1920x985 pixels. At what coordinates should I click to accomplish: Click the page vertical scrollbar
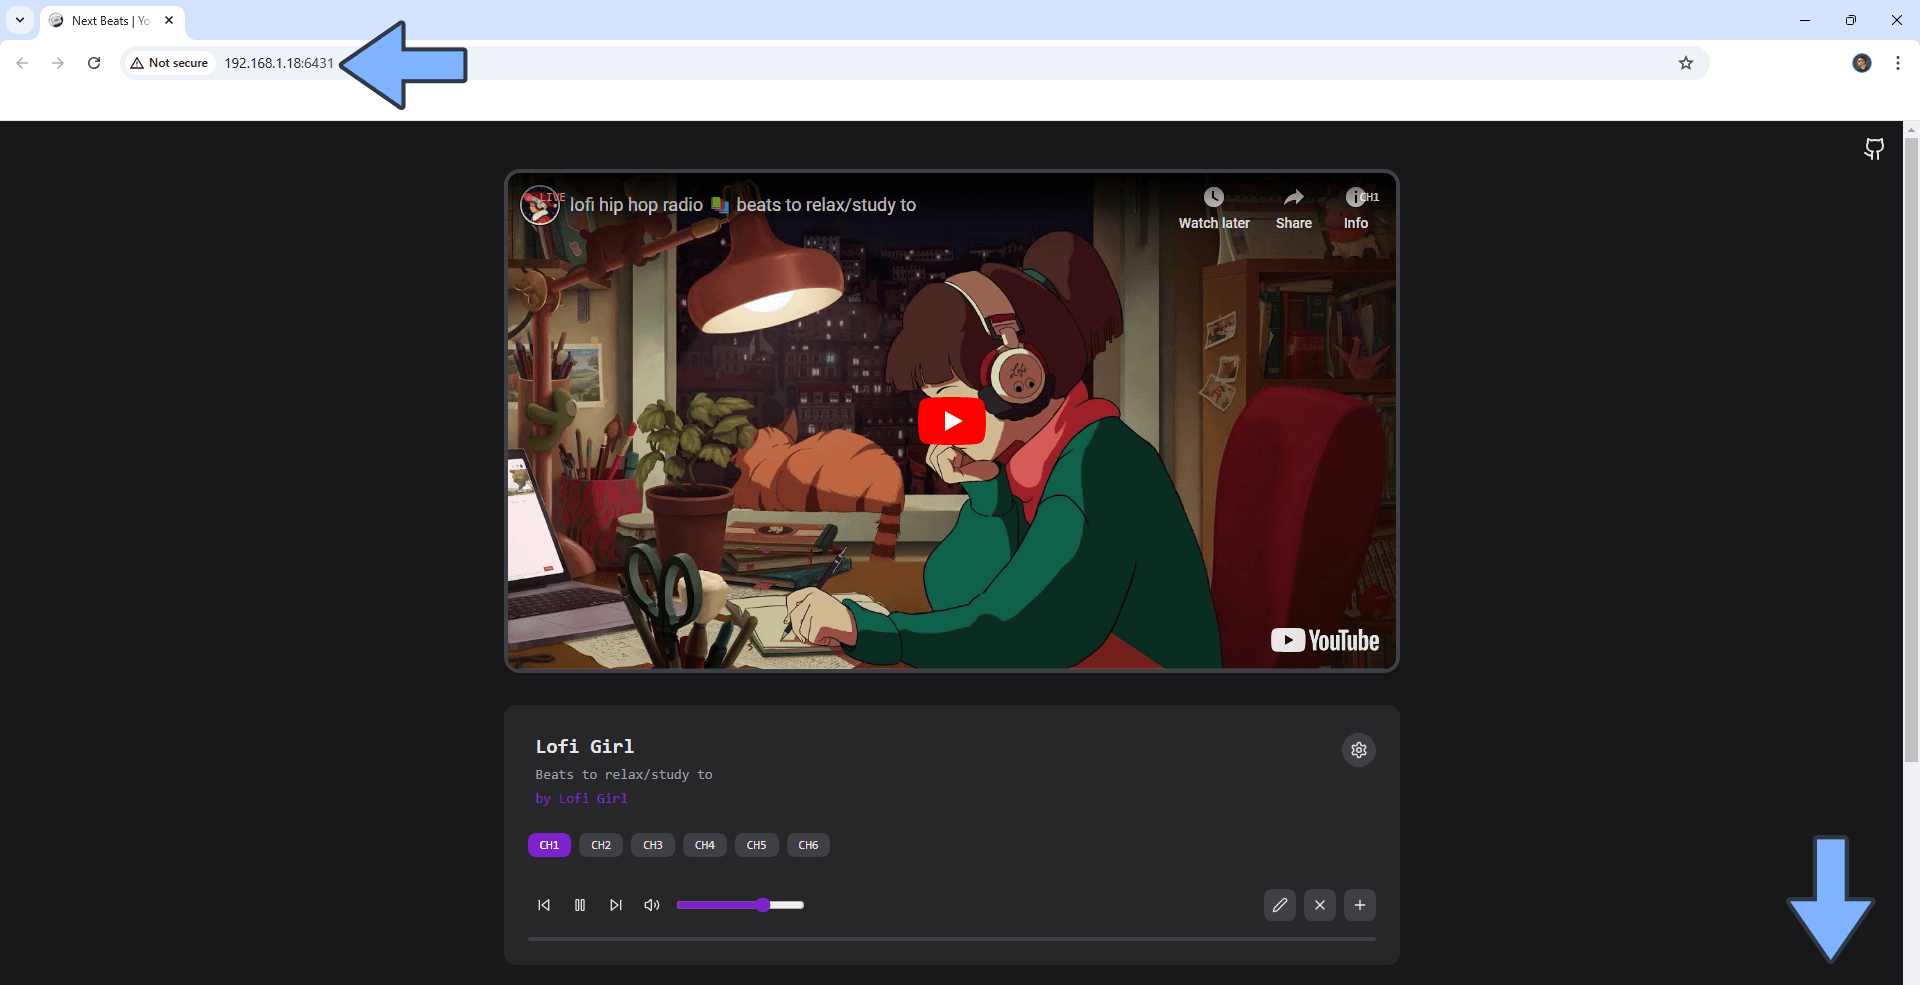pyautogui.click(x=1911, y=450)
